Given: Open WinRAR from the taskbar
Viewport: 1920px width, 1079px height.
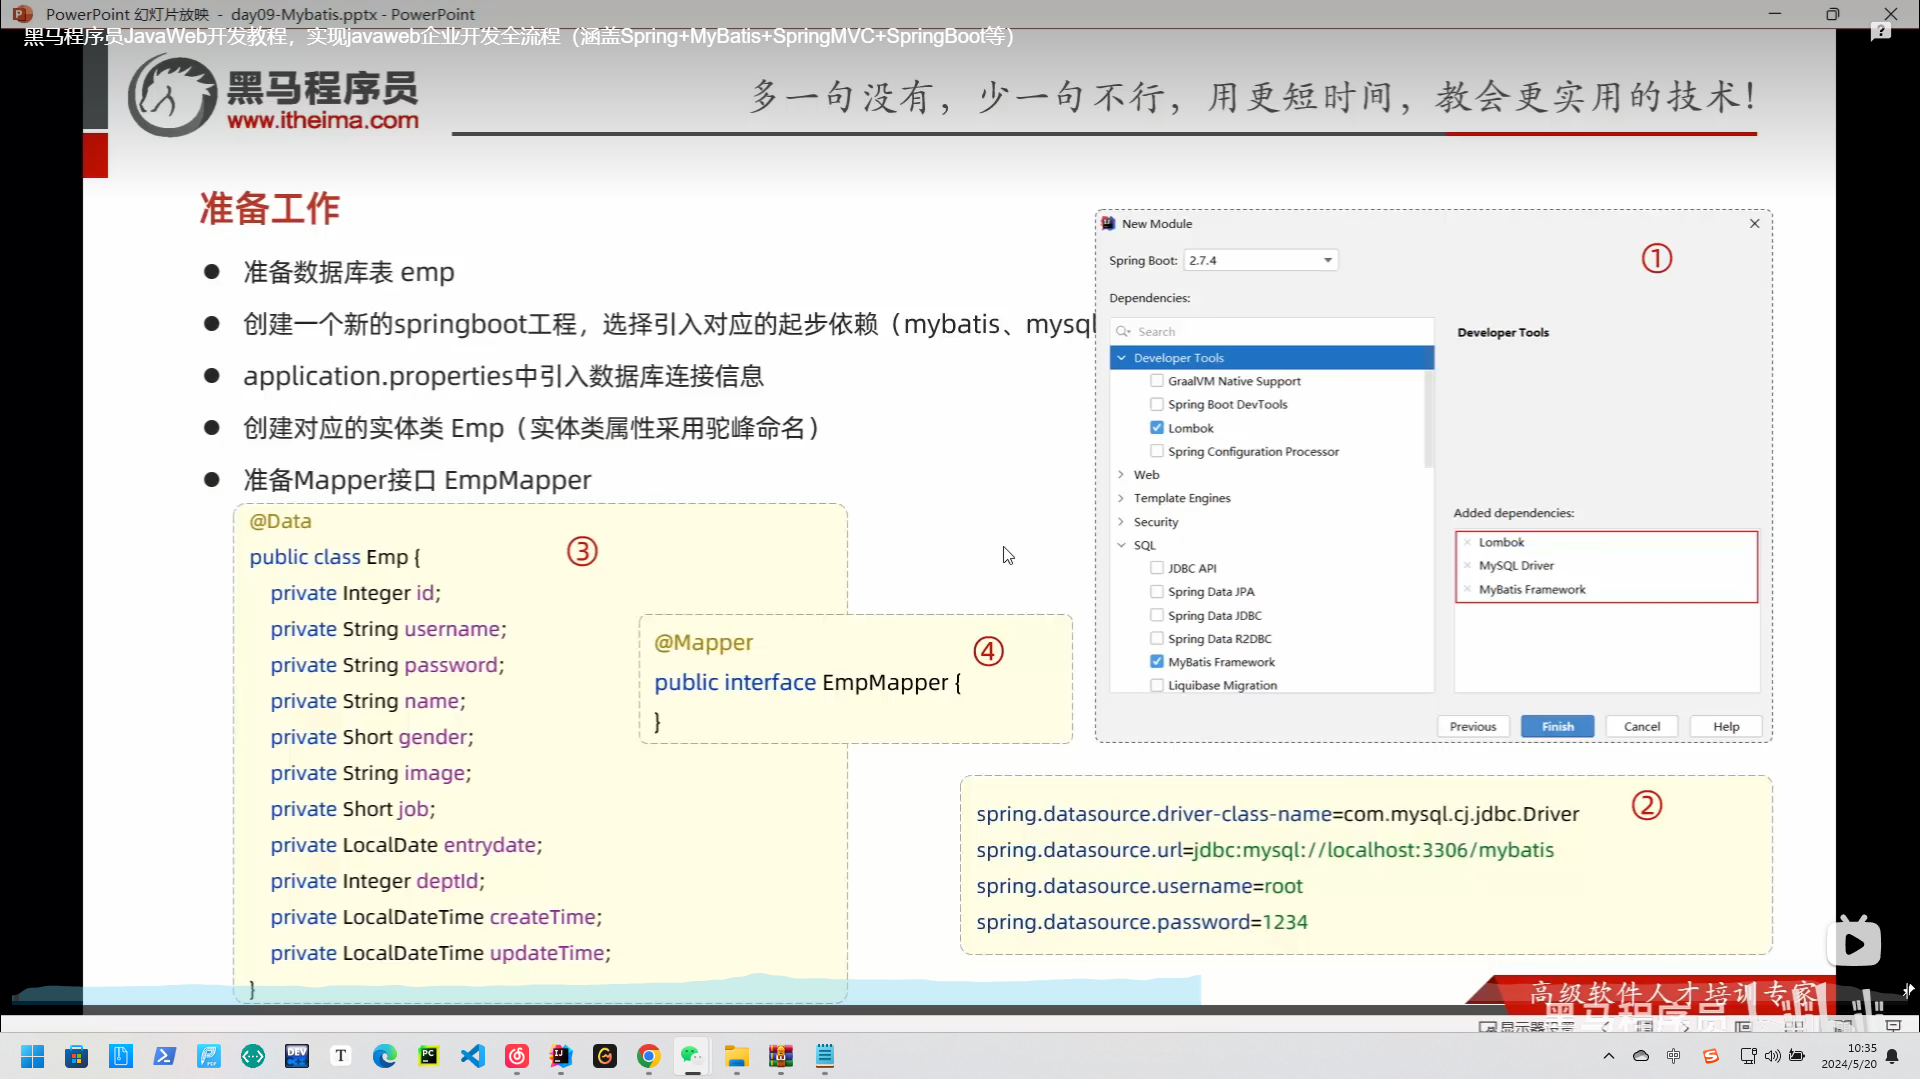Looking at the screenshot, I should point(781,1056).
